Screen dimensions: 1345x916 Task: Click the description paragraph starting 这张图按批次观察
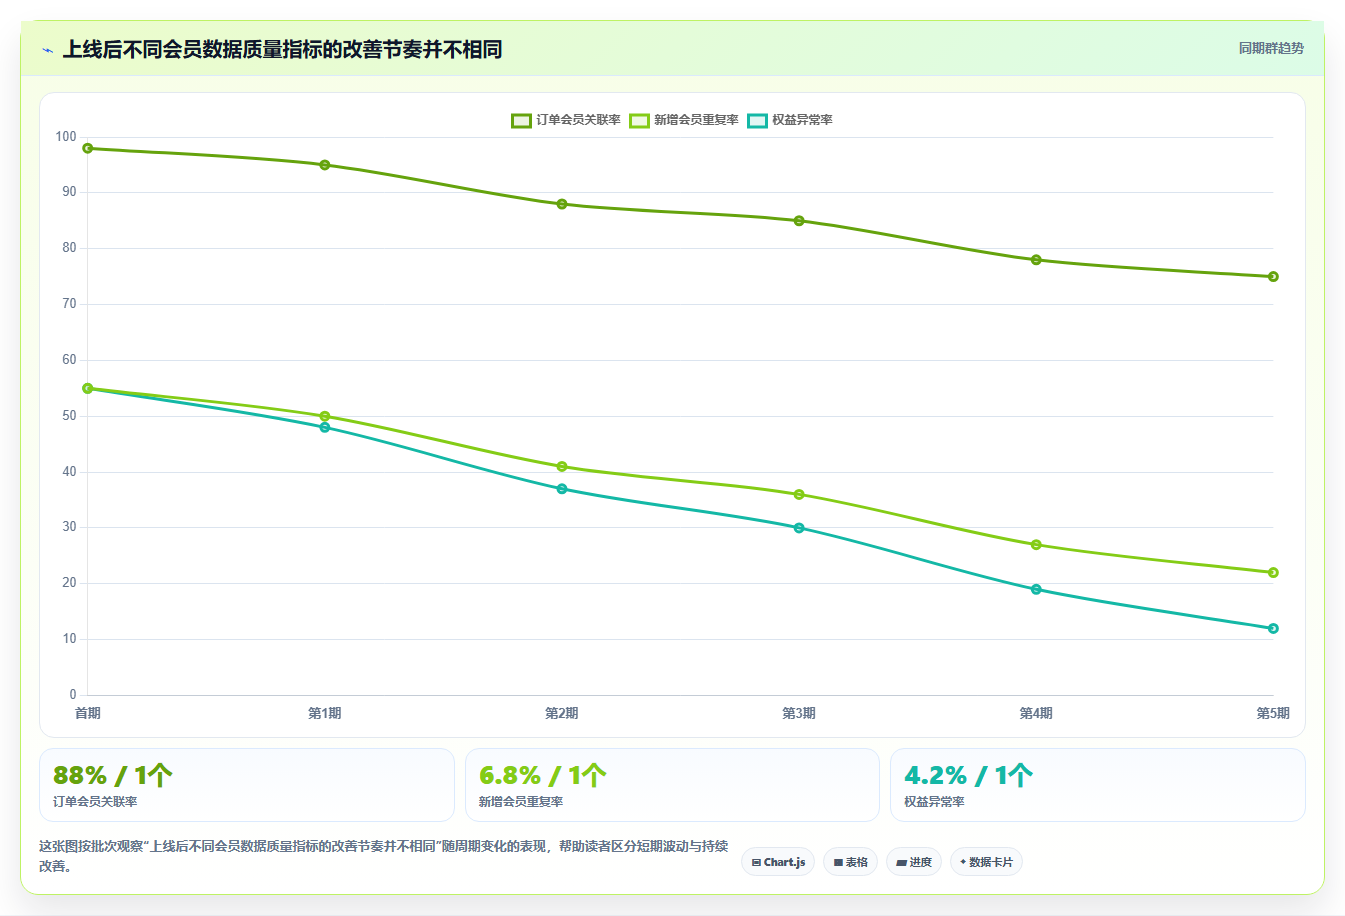[x=384, y=856]
